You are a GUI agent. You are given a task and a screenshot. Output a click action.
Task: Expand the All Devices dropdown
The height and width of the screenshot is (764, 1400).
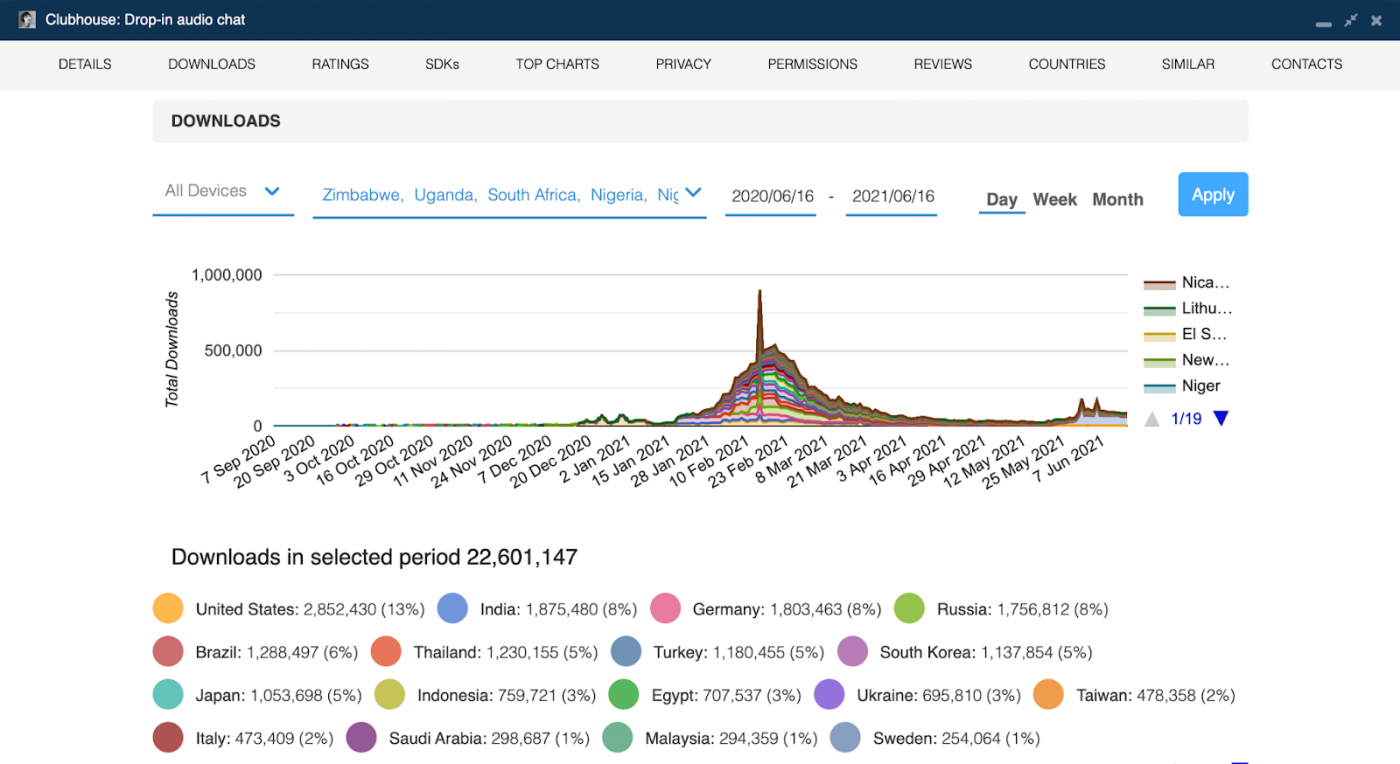click(x=223, y=192)
